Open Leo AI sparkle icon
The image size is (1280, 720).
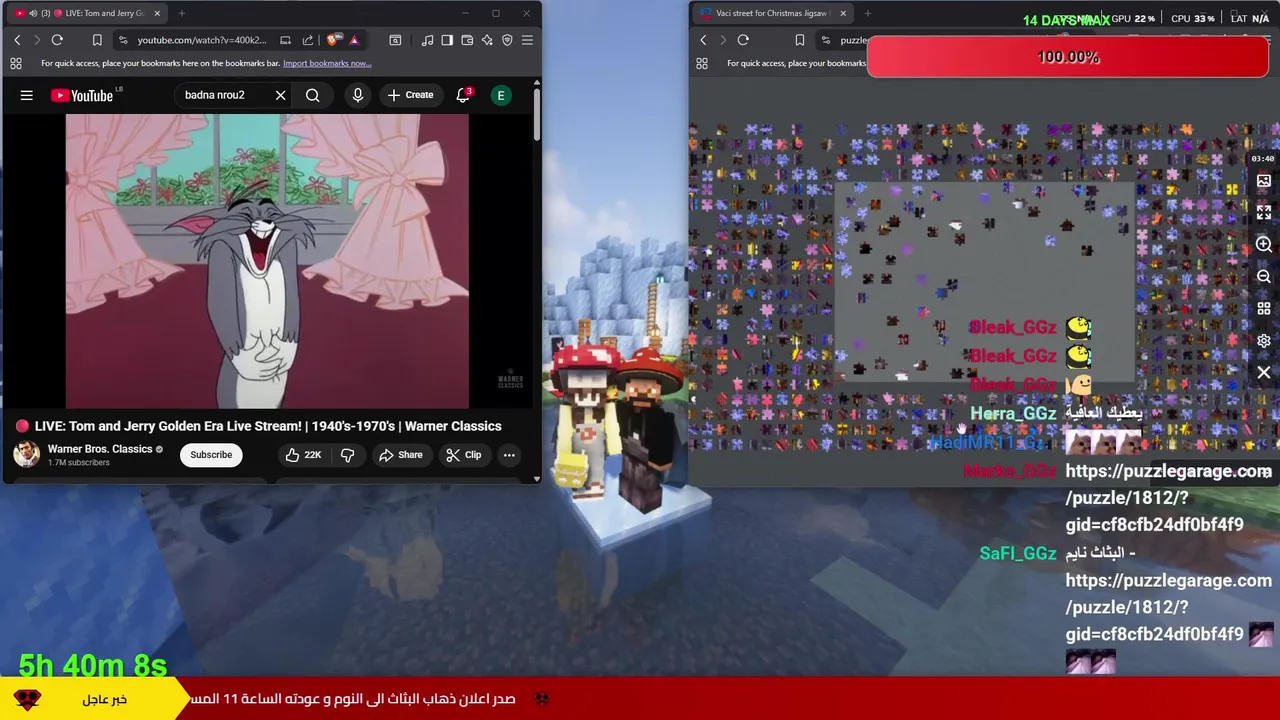487,40
